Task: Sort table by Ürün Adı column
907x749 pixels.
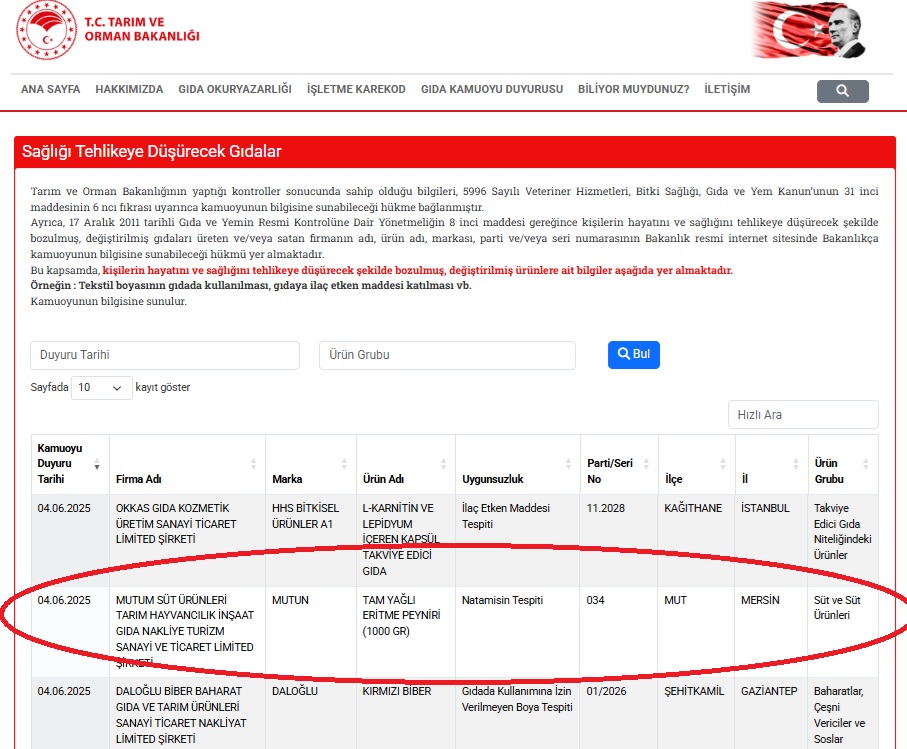Action: [443, 464]
